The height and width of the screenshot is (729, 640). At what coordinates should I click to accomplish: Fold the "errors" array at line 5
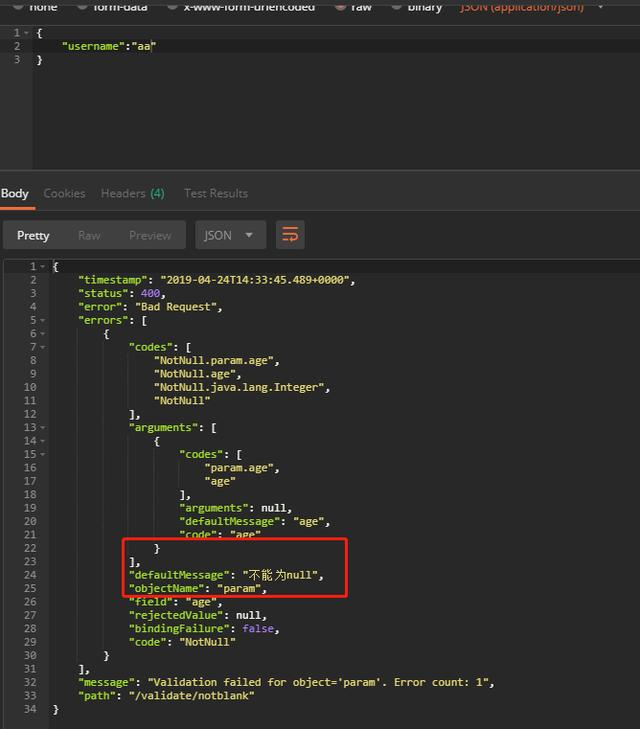[x=44, y=320]
